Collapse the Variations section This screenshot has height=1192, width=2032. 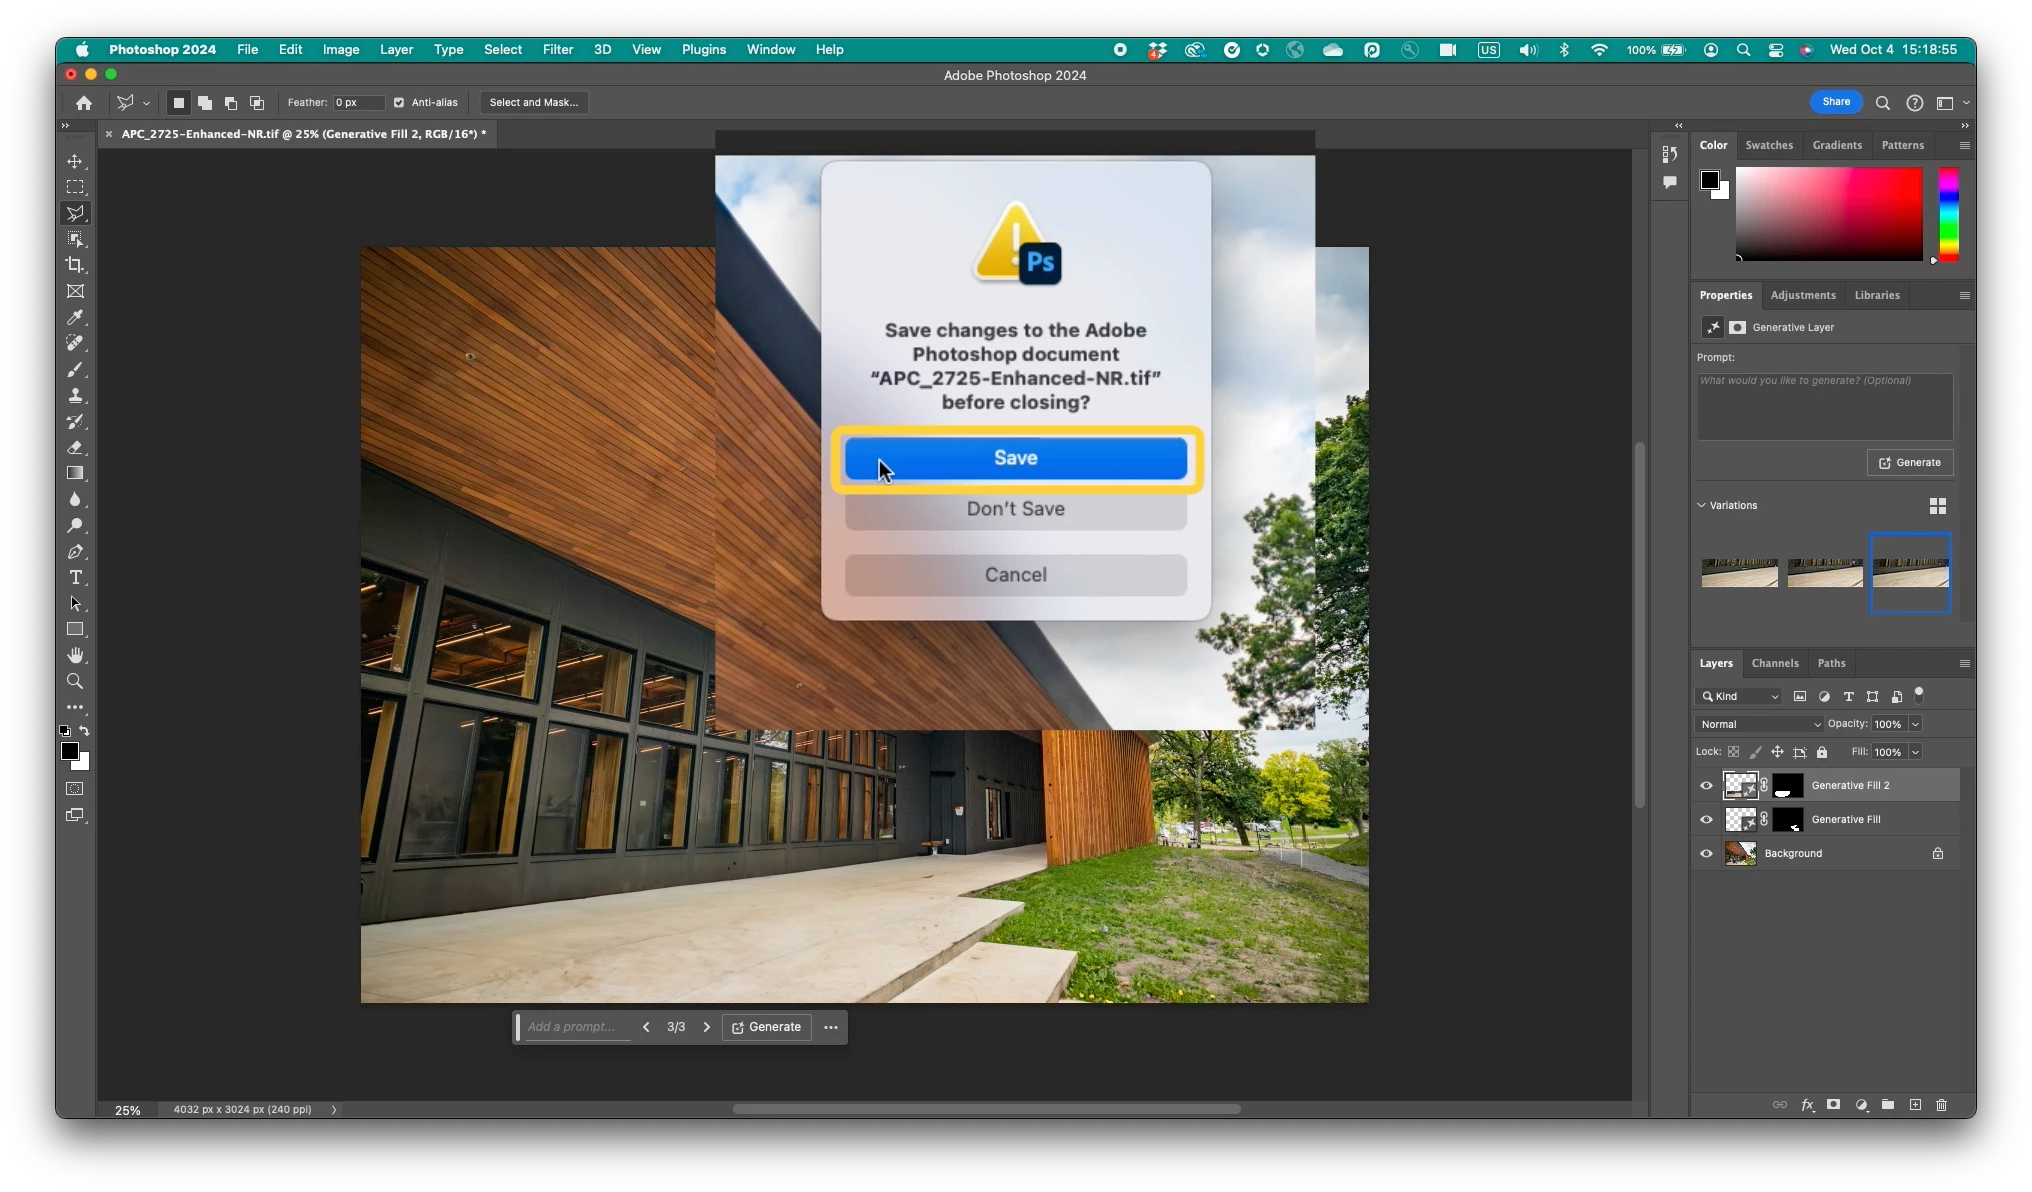click(1701, 505)
